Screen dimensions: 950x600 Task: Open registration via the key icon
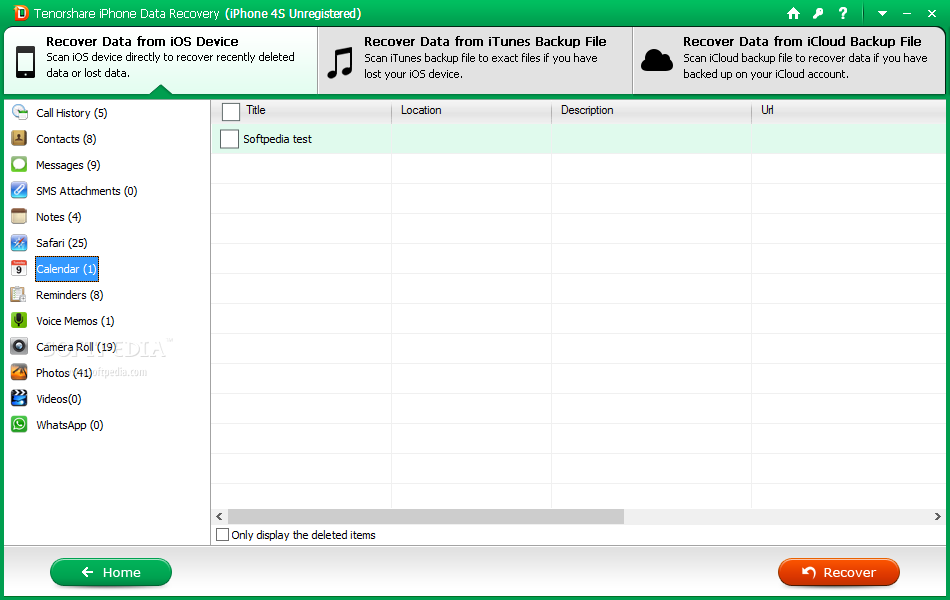(819, 13)
